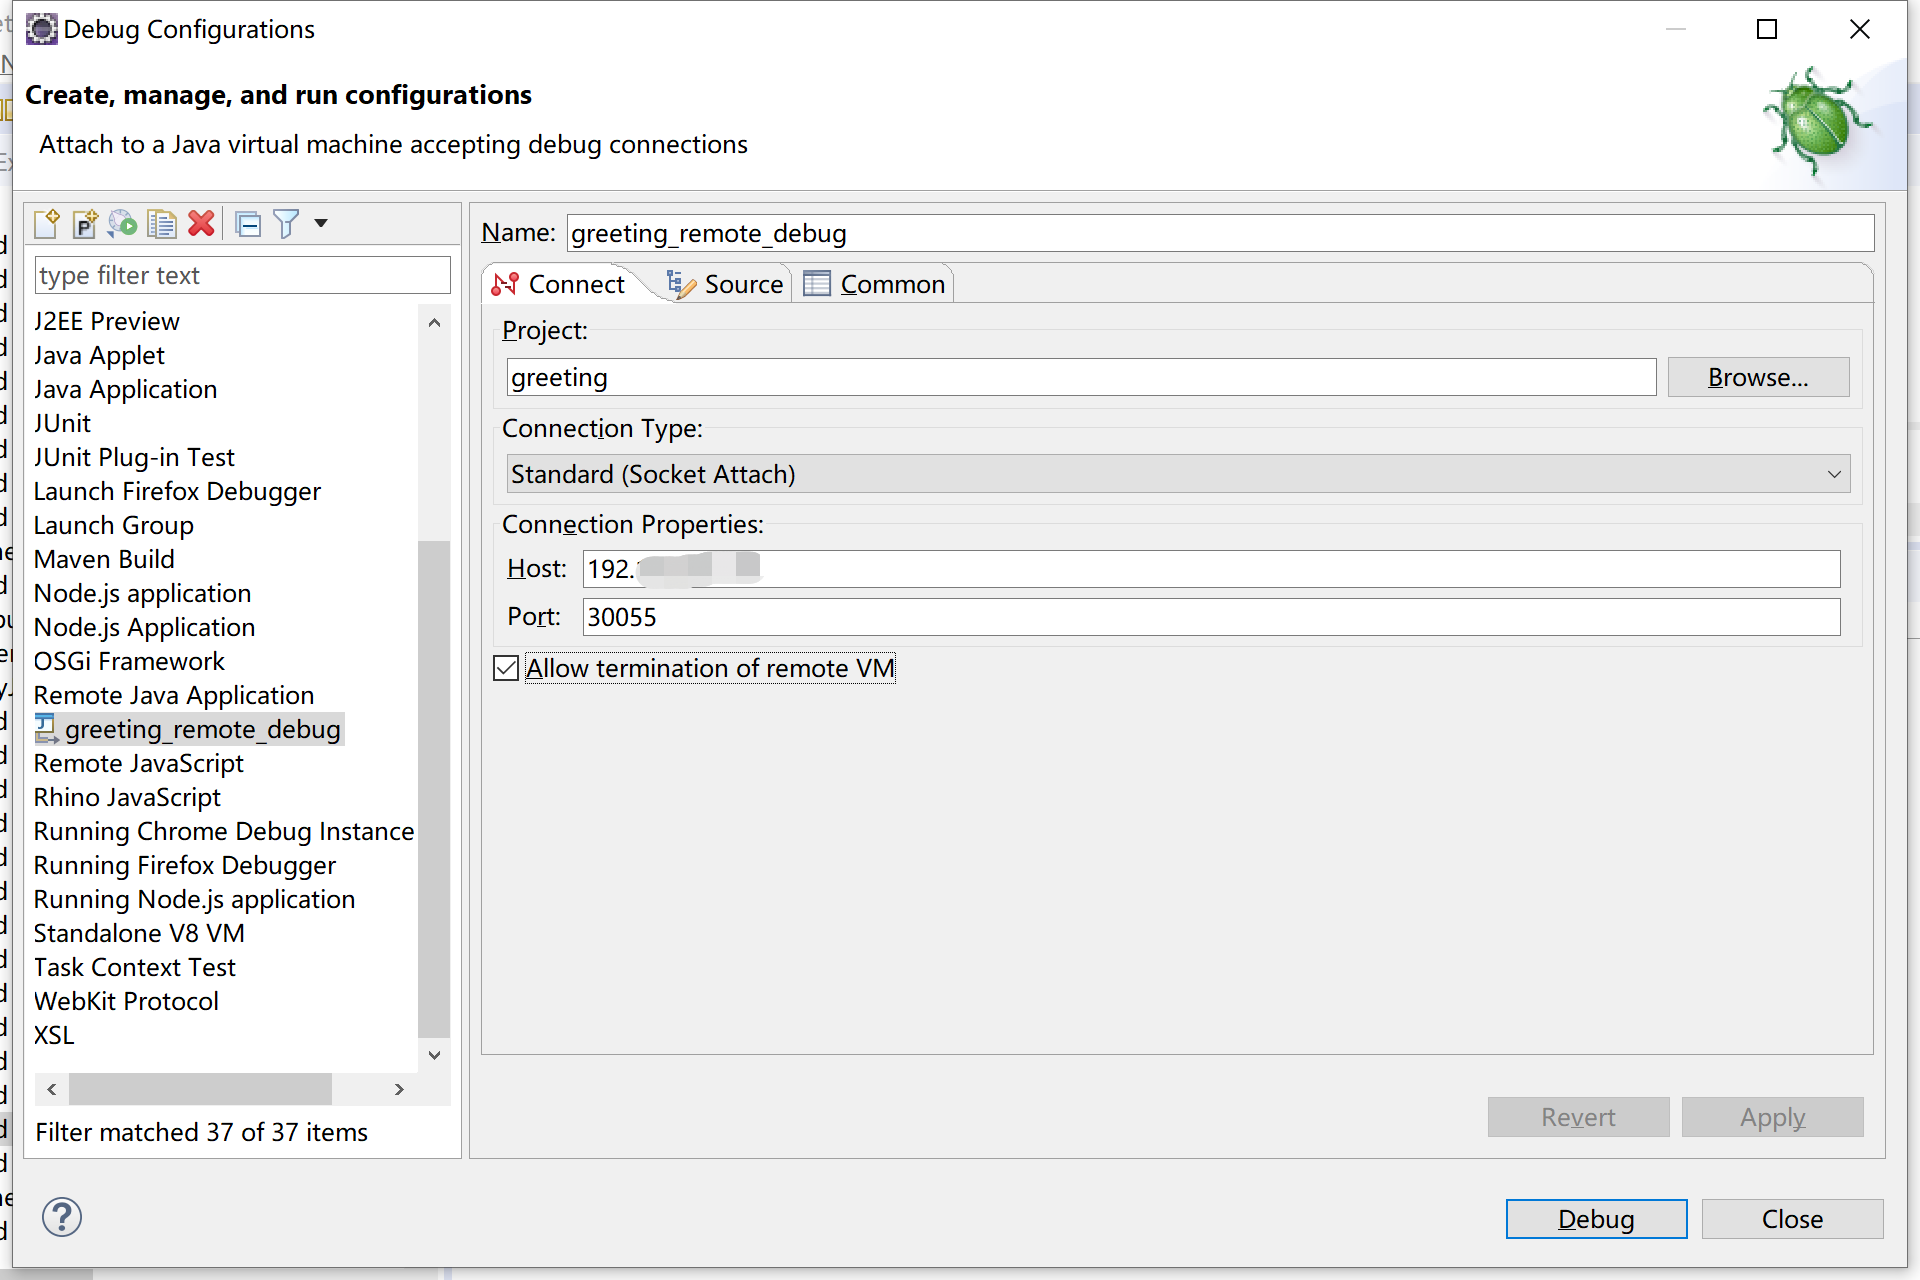Screen dimensions: 1920x1280
Task: Select the Node.js application launch type
Action: point(142,593)
